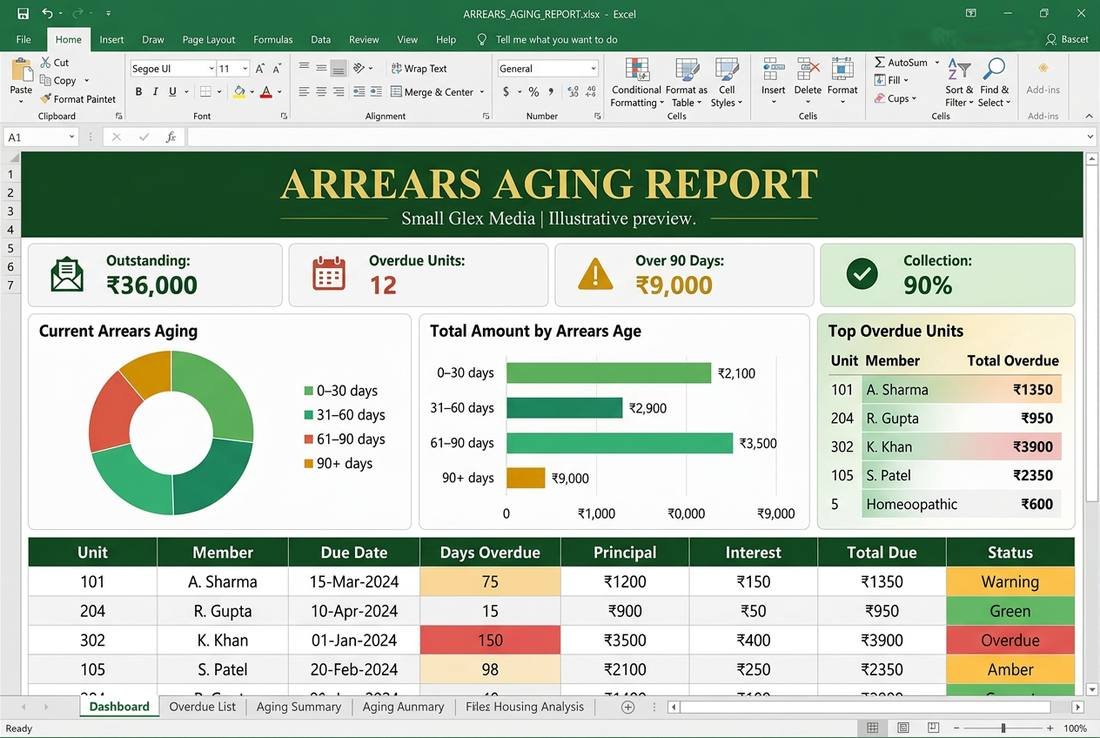Click the Save icon in title bar
The image size is (1100, 738).
(x=23, y=13)
